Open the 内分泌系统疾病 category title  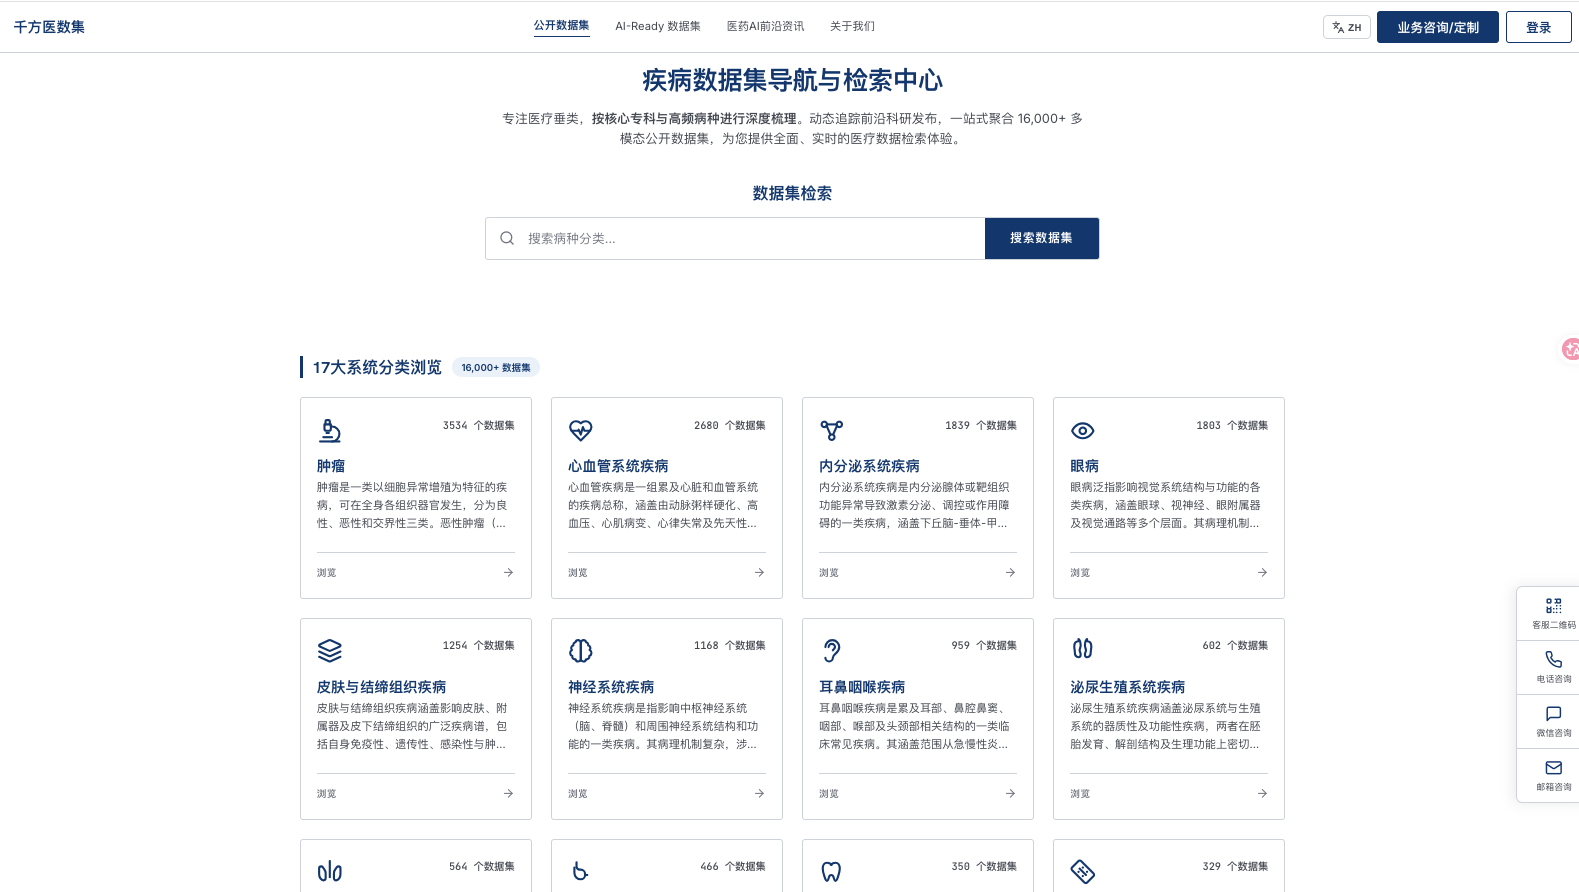869,466
